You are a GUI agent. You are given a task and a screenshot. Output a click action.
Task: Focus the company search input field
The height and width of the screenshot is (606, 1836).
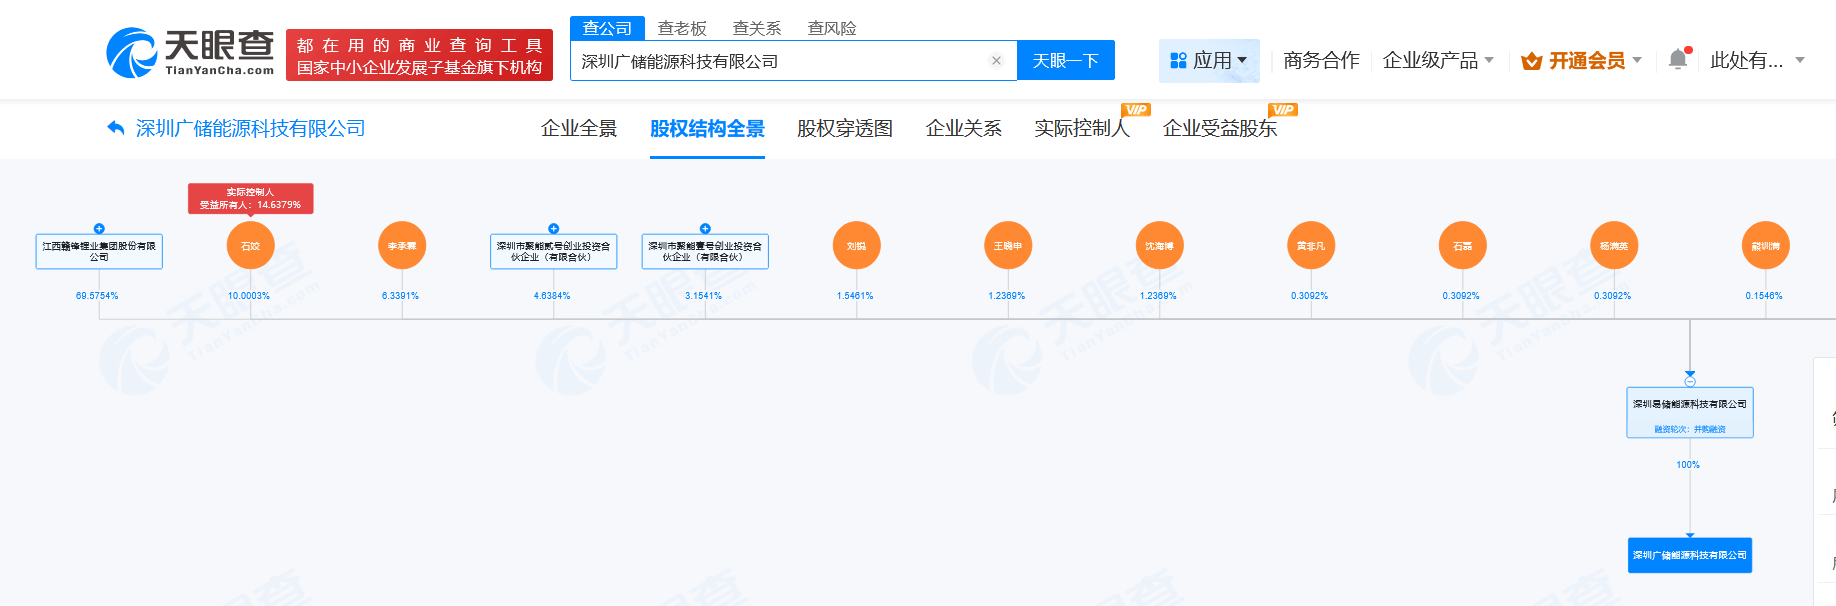pos(782,61)
